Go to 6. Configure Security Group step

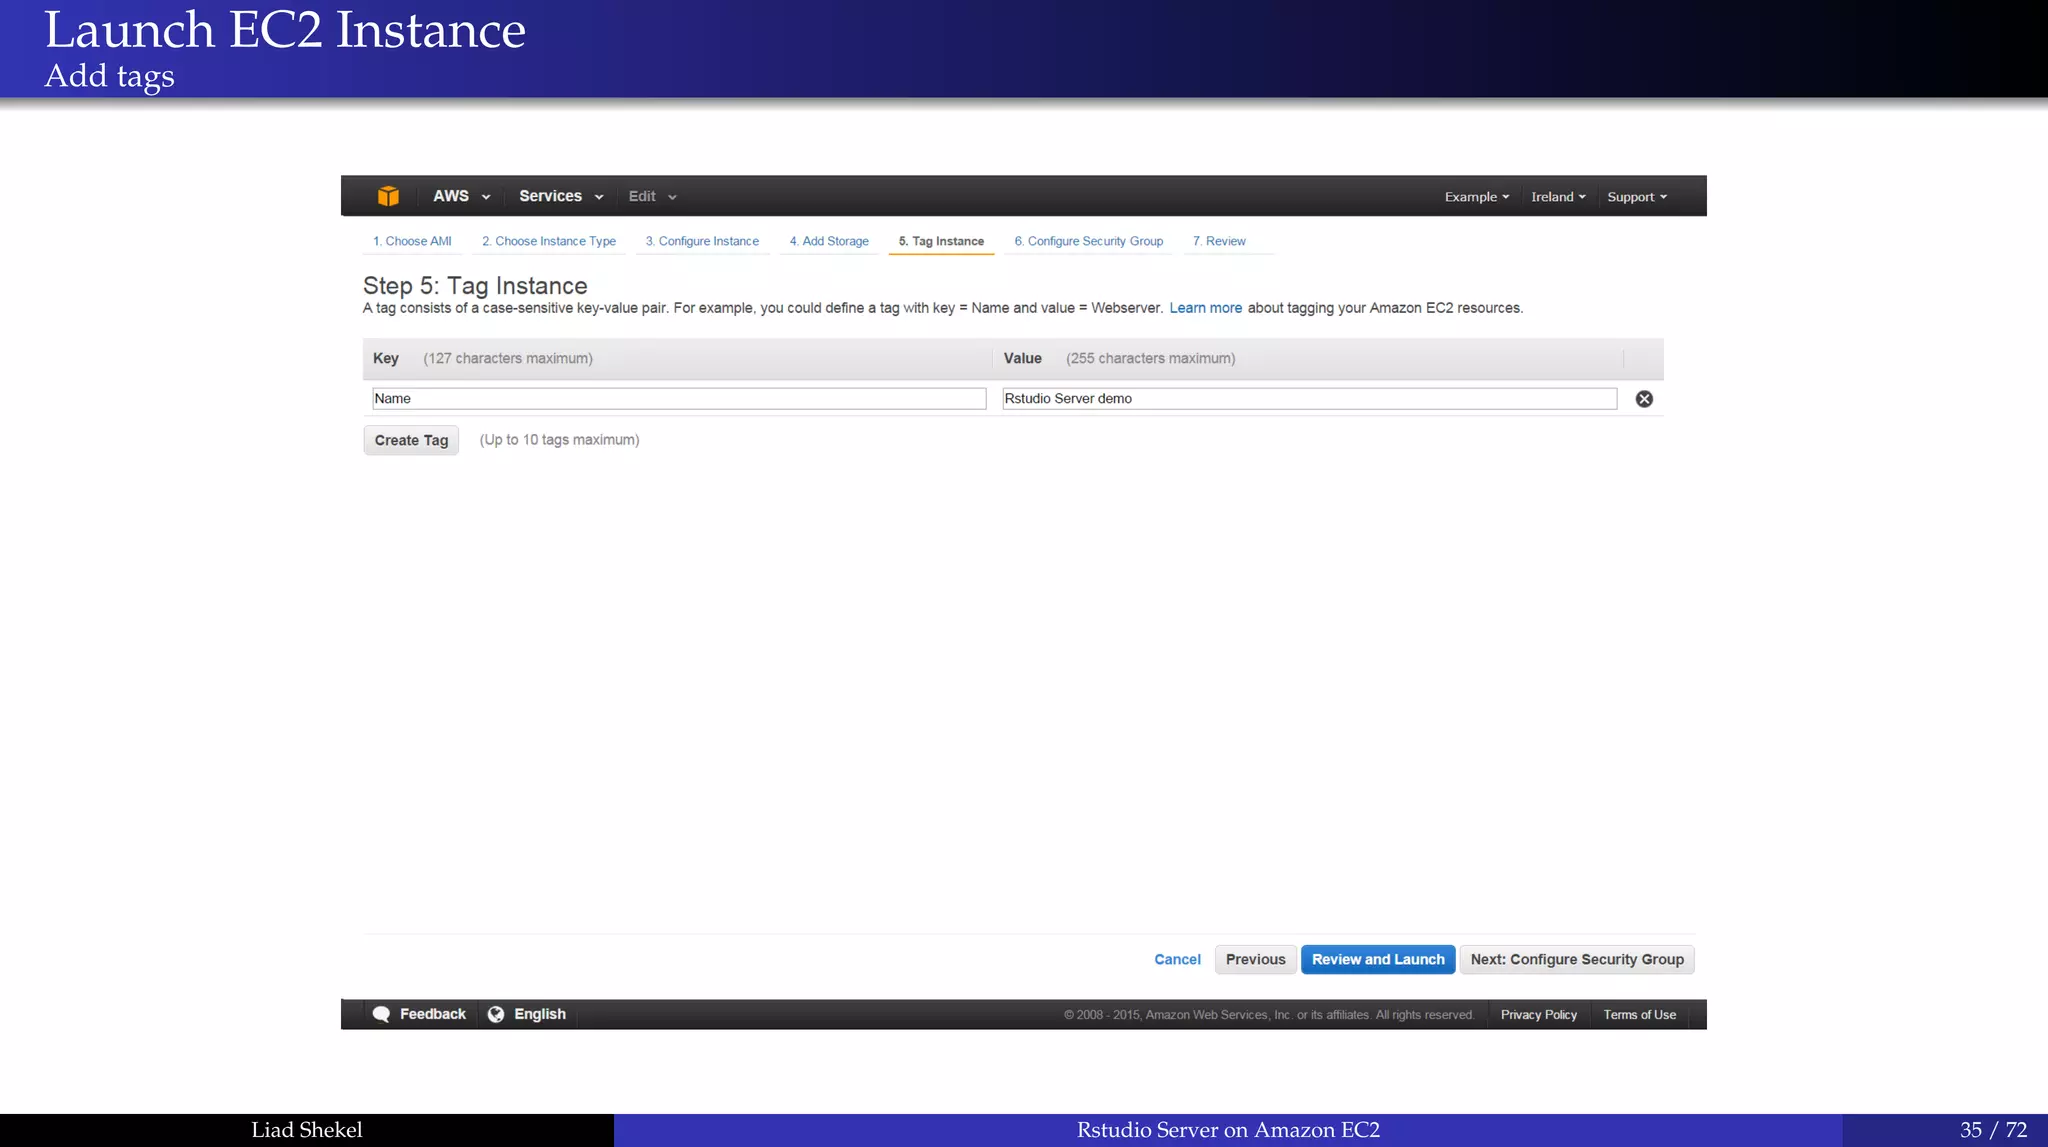point(1089,241)
